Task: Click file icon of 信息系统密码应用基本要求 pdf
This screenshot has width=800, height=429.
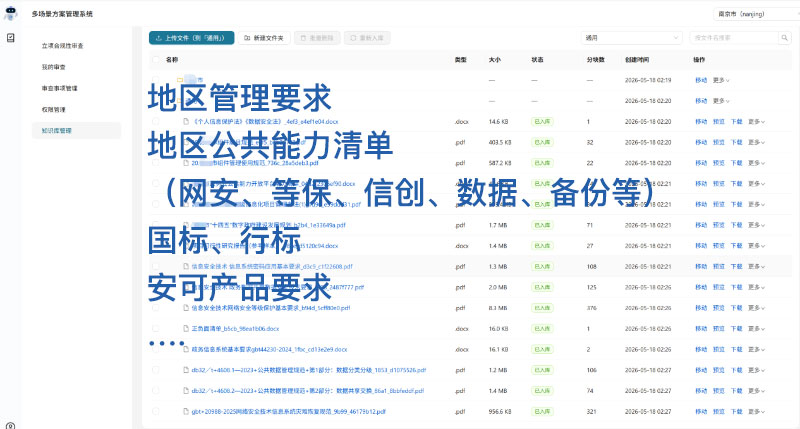Action: [x=186, y=266]
